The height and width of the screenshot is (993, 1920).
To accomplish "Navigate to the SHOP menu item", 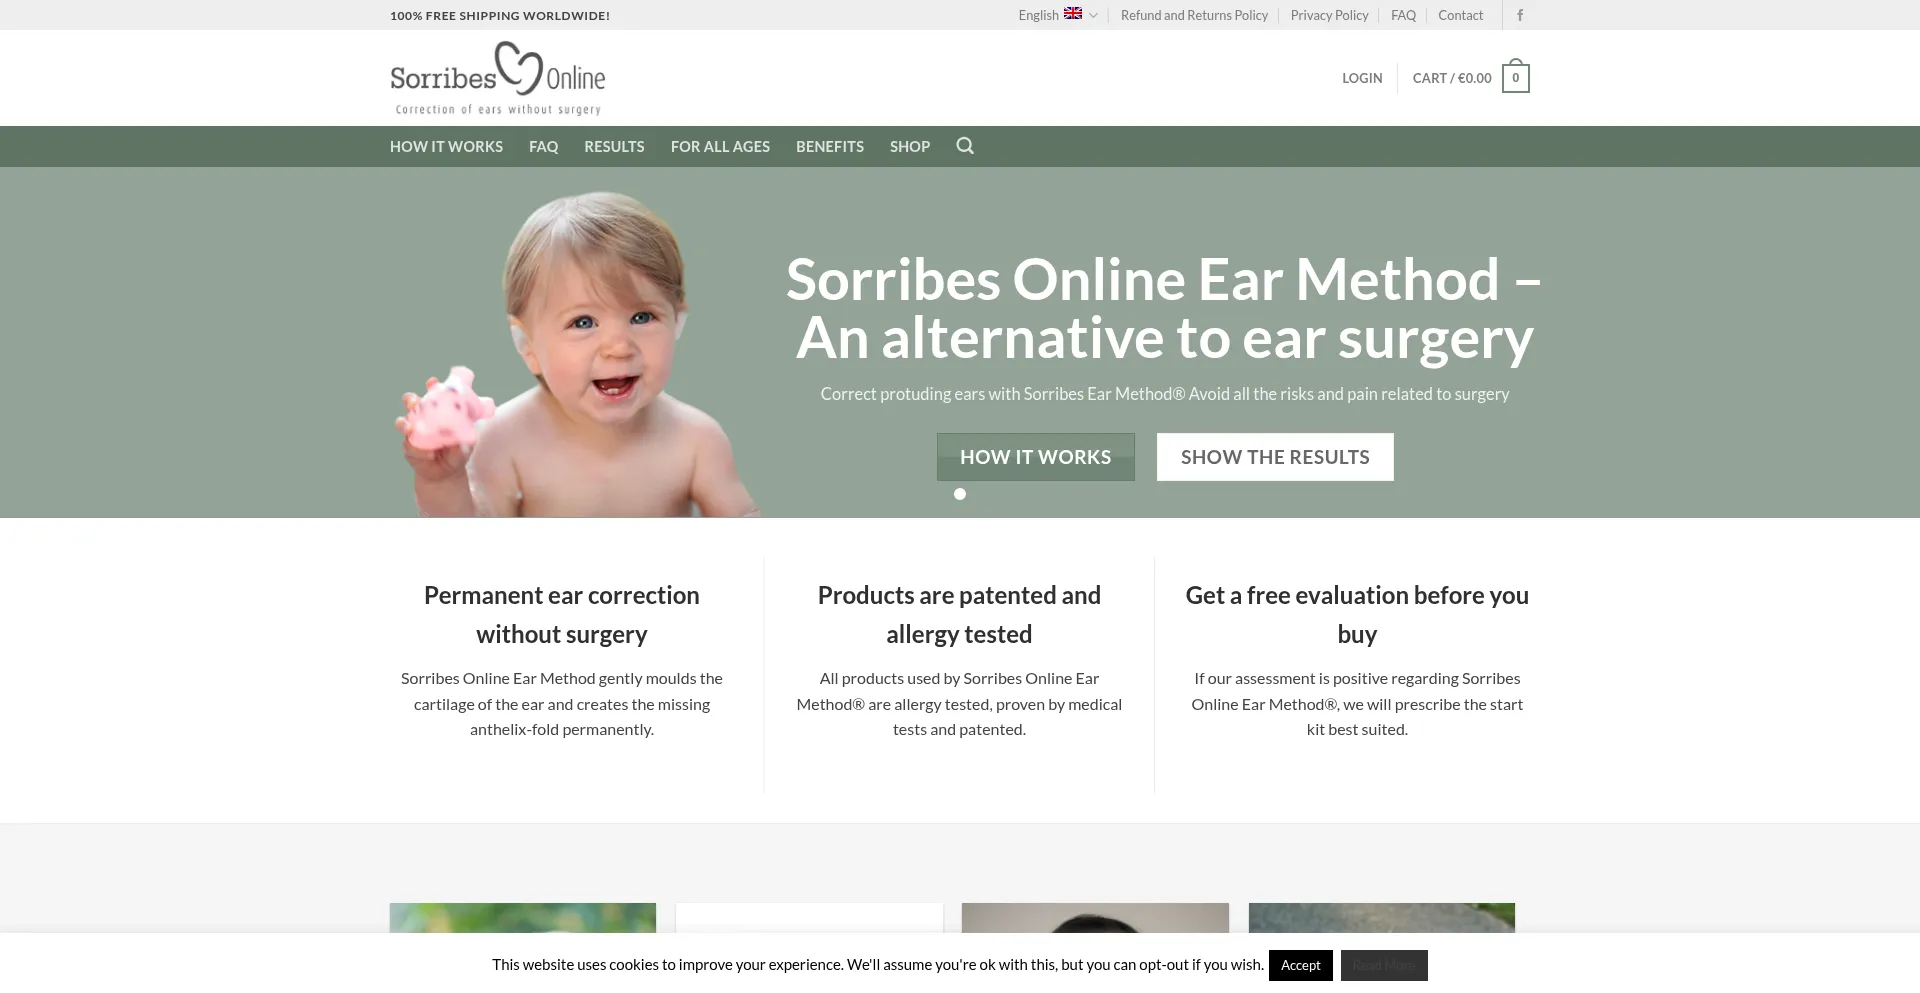I will click(x=910, y=146).
